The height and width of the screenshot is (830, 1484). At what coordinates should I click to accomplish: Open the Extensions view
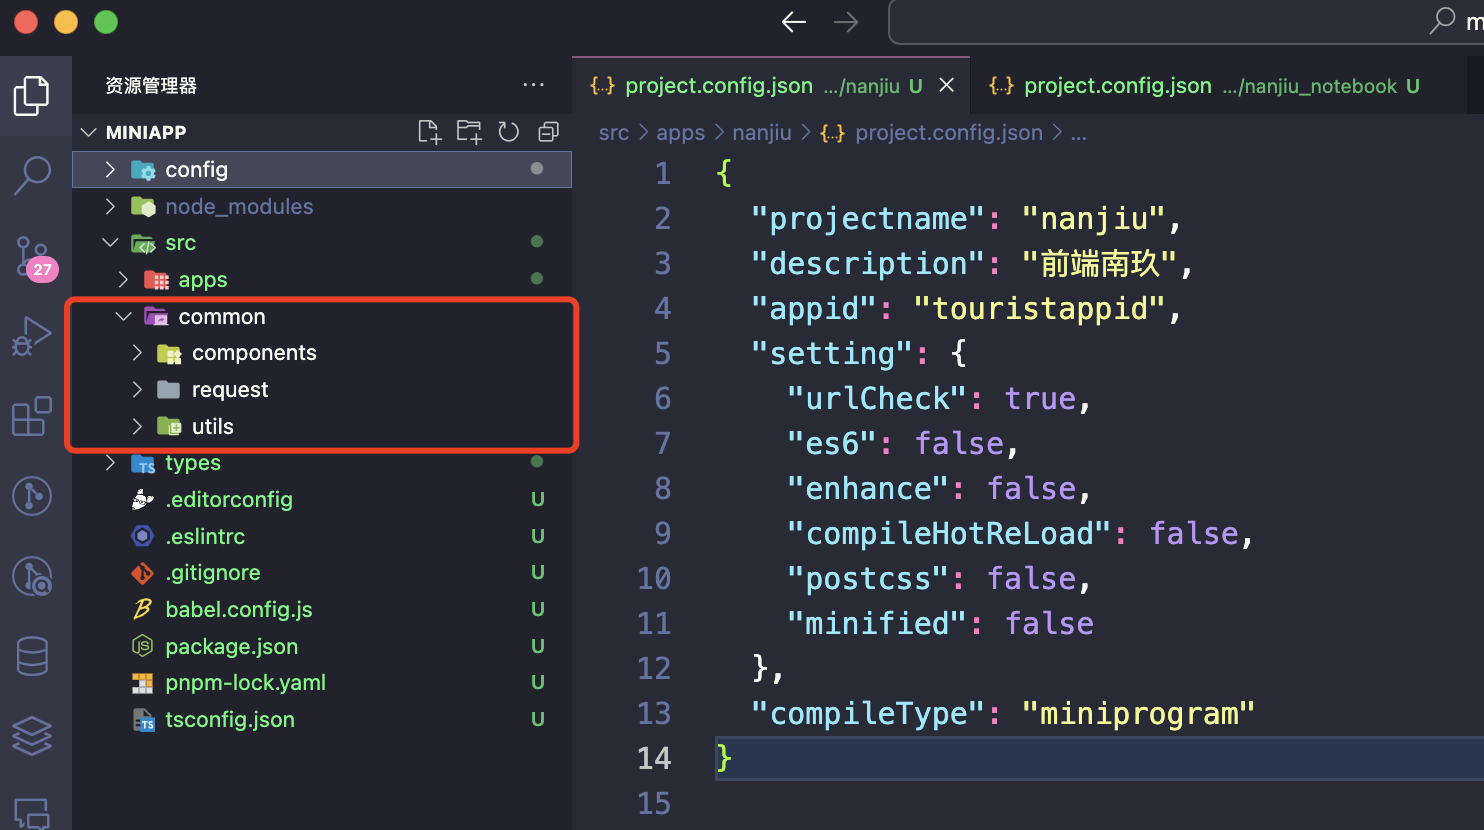(32, 416)
